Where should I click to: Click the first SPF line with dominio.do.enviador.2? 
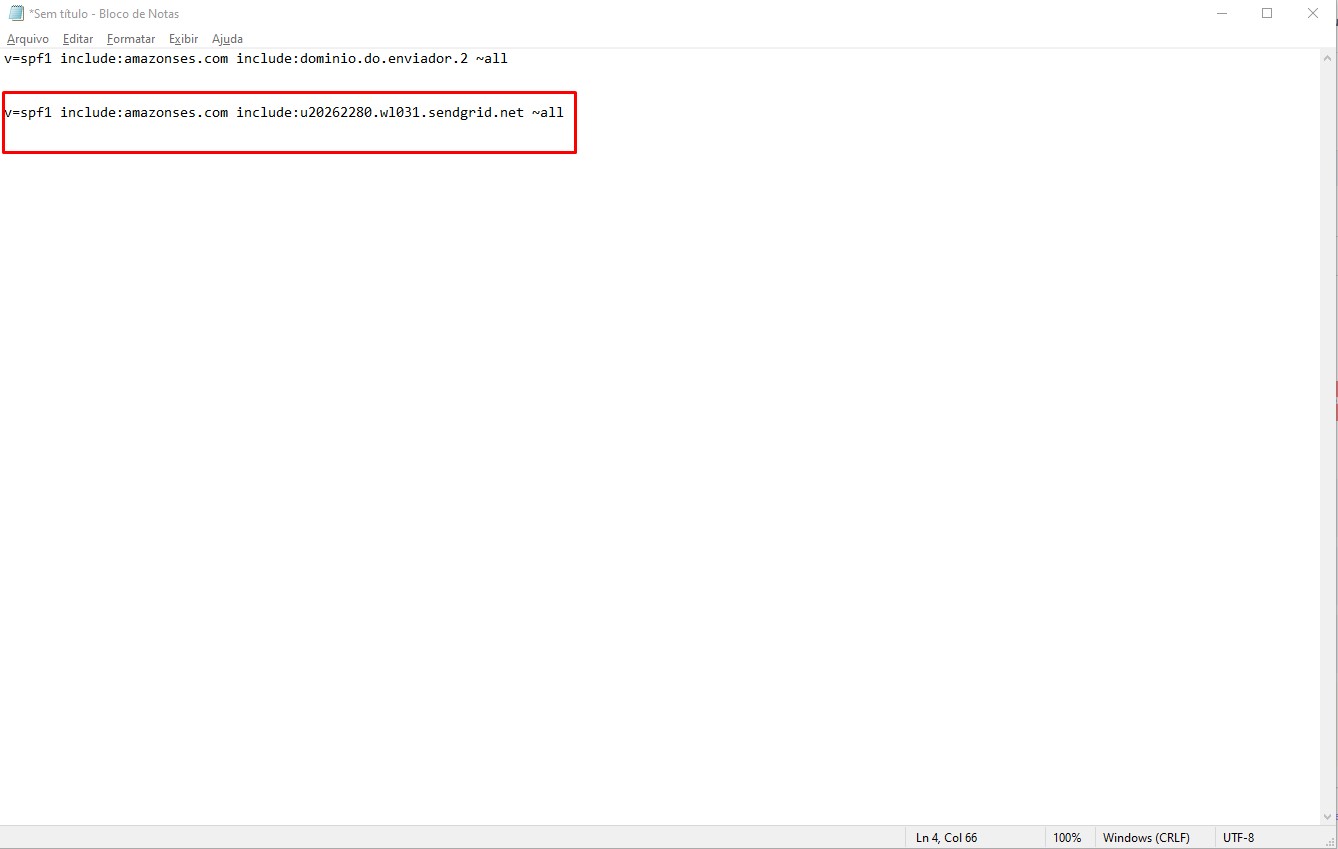click(x=256, y=58)
